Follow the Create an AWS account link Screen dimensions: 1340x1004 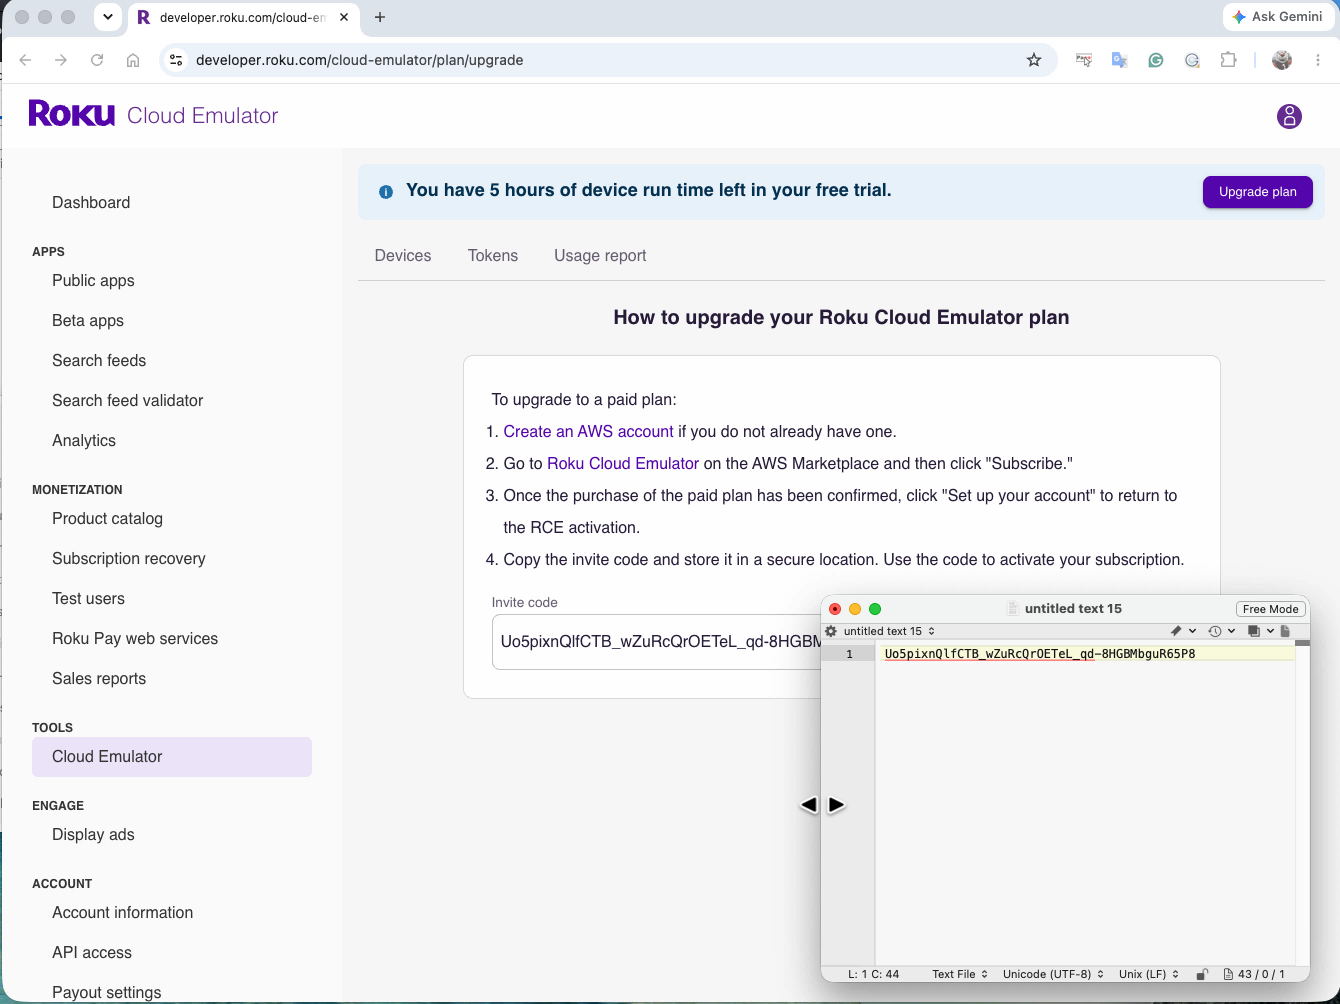pyautogui.click(x=588, y=431)
